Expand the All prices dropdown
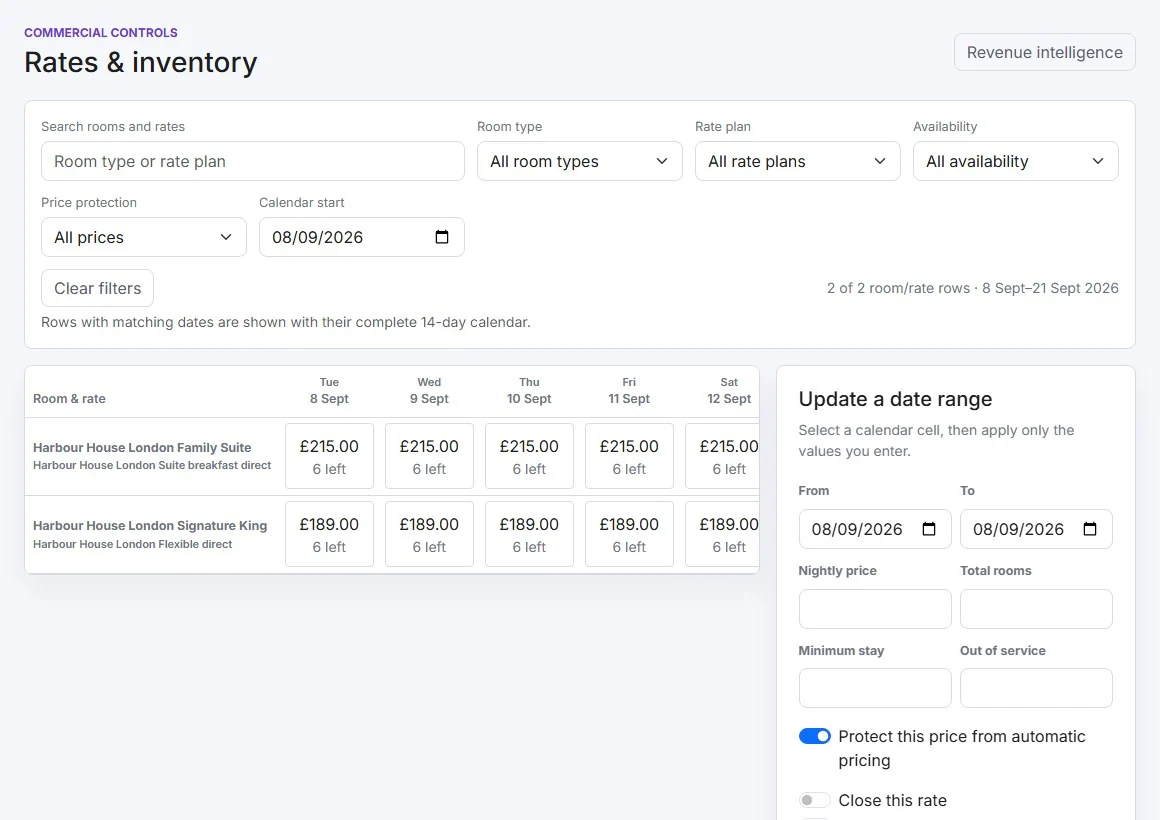This screenshot has height=820, width=1160. pos(144,237)
